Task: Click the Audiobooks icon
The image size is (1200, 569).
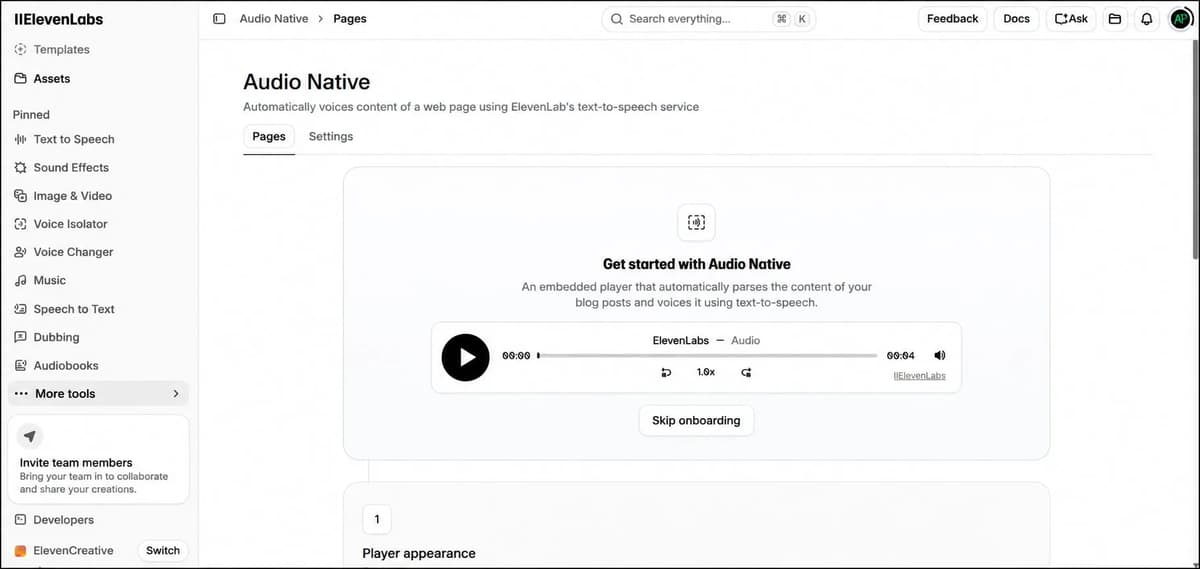Action: click(21, 365)
